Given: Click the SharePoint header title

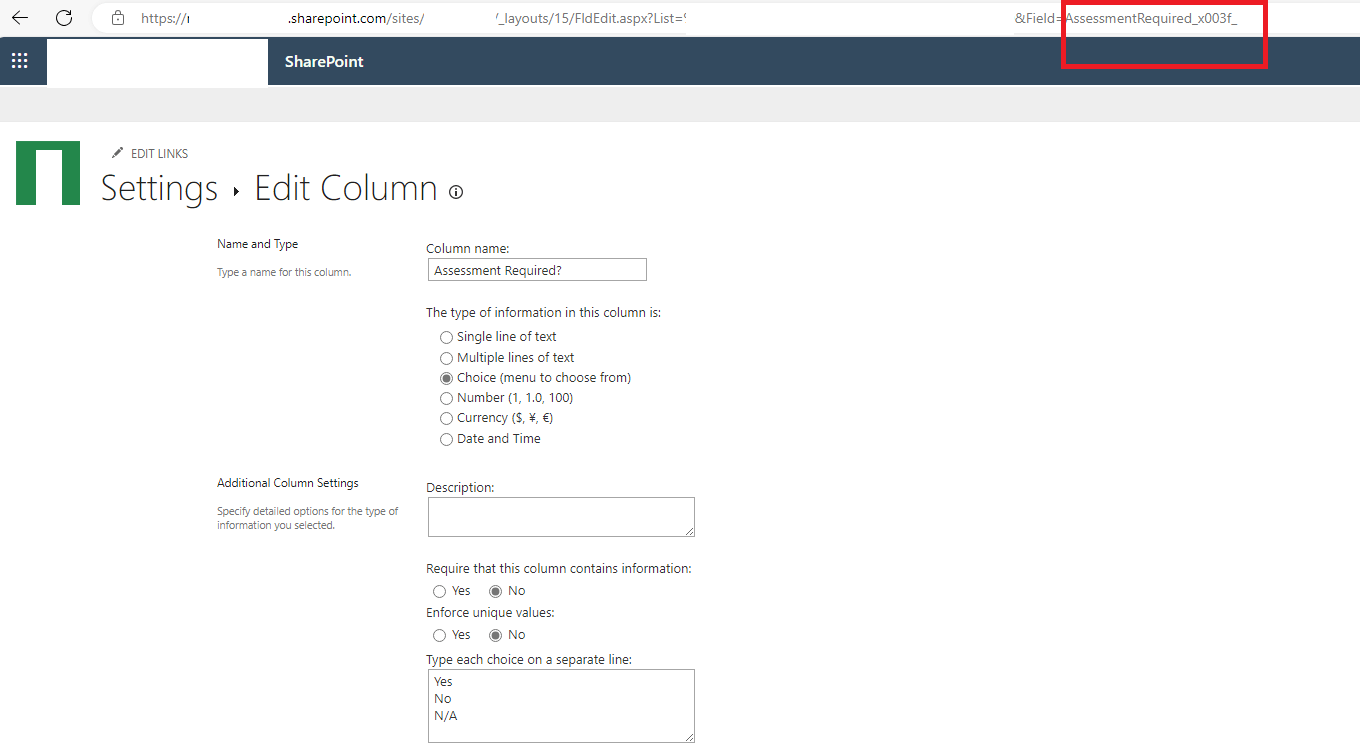Looking at the screenshot, I should tap(324, 62).
